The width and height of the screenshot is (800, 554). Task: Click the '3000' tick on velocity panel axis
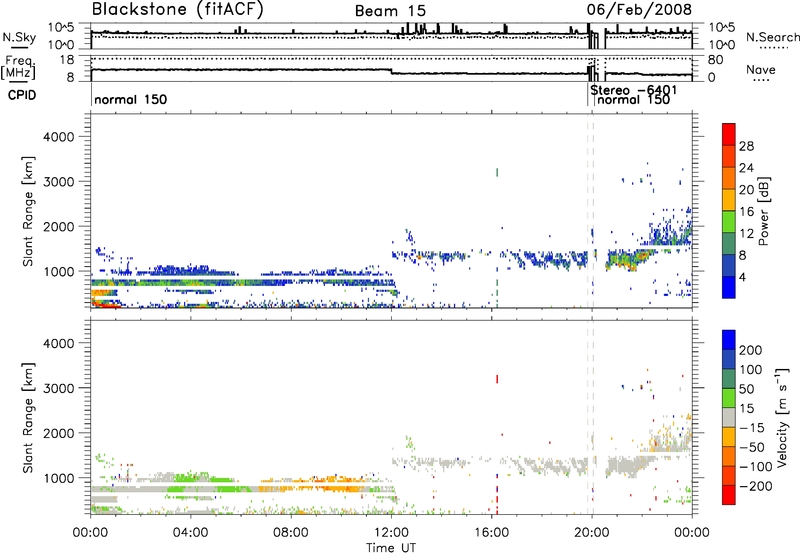click(58, 388)
